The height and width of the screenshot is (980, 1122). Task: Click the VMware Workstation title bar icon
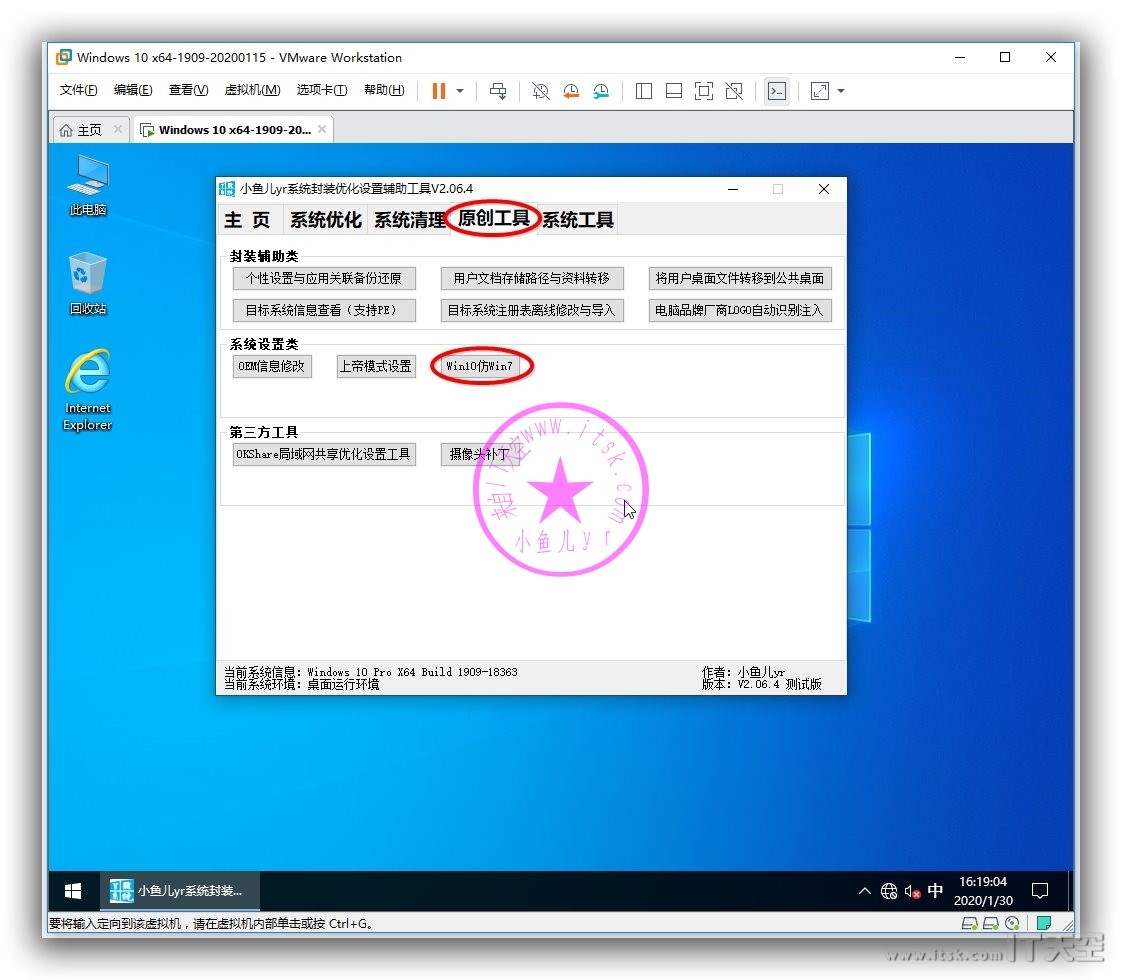[x=64, y=57]
